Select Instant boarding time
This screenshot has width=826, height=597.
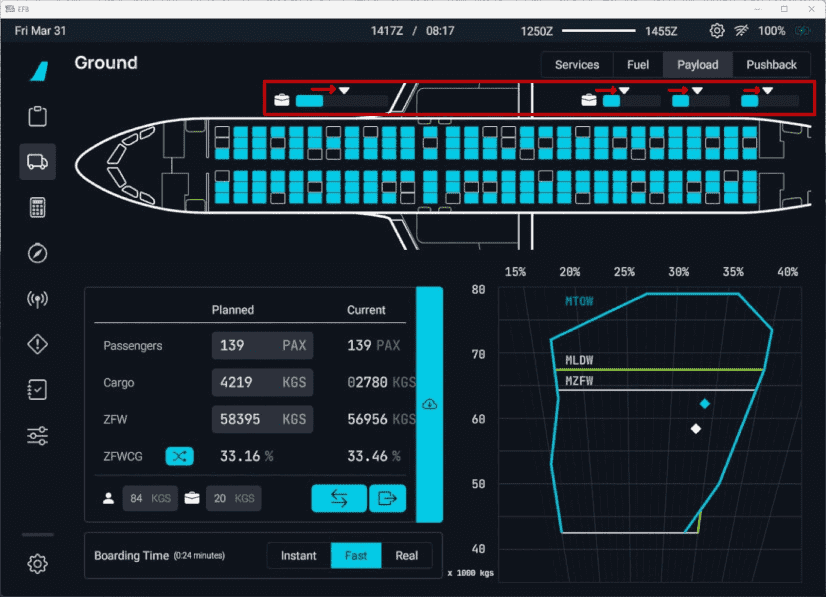(299, 556)
